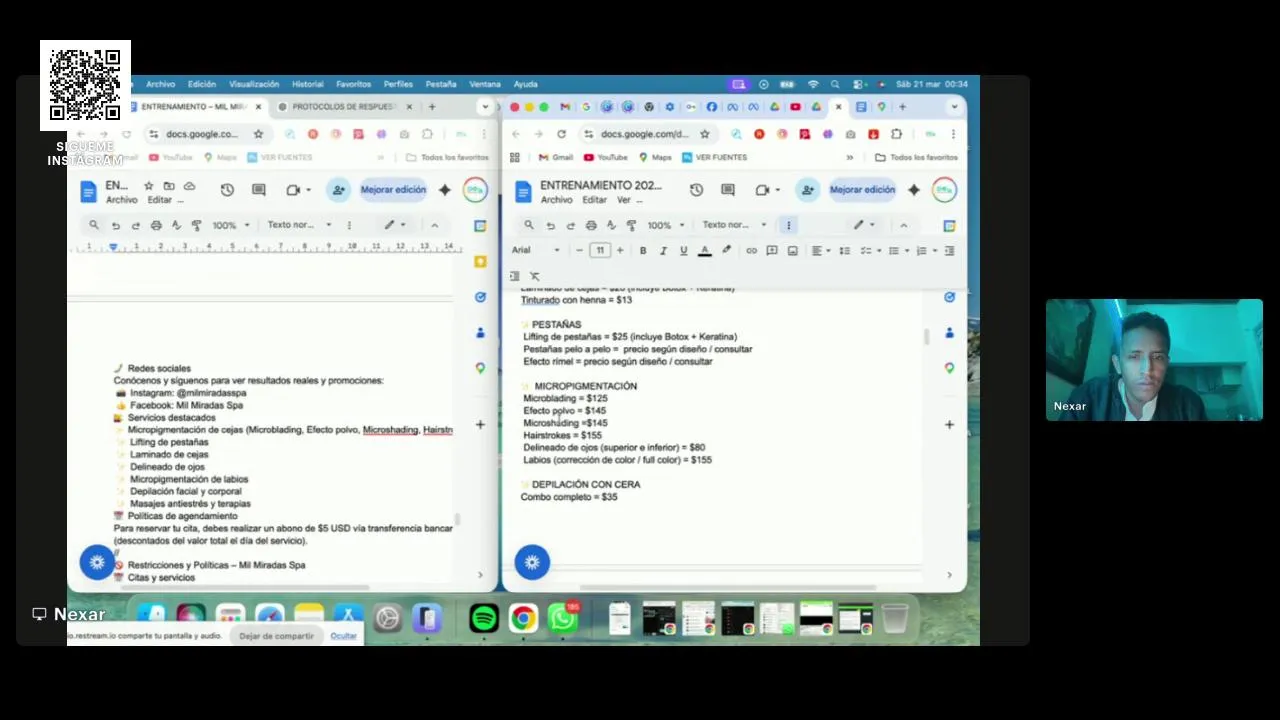Open Todos los favoritos folder in right window

[x=916, y=157]
